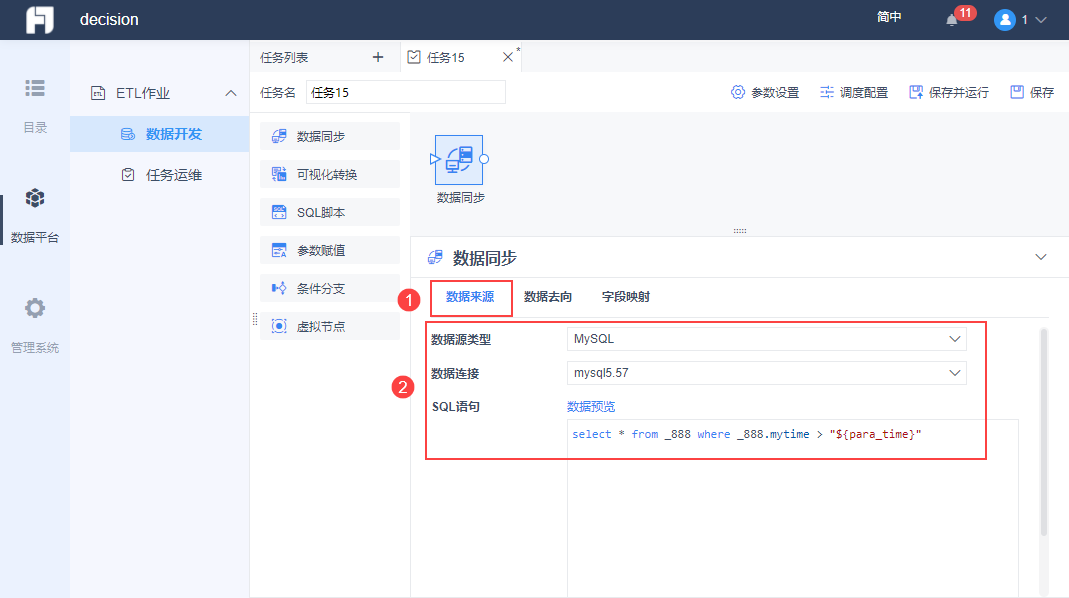Screen dimensions: 1069x598
Task: Select the 数据同步 node type
Action: point(330,136)
